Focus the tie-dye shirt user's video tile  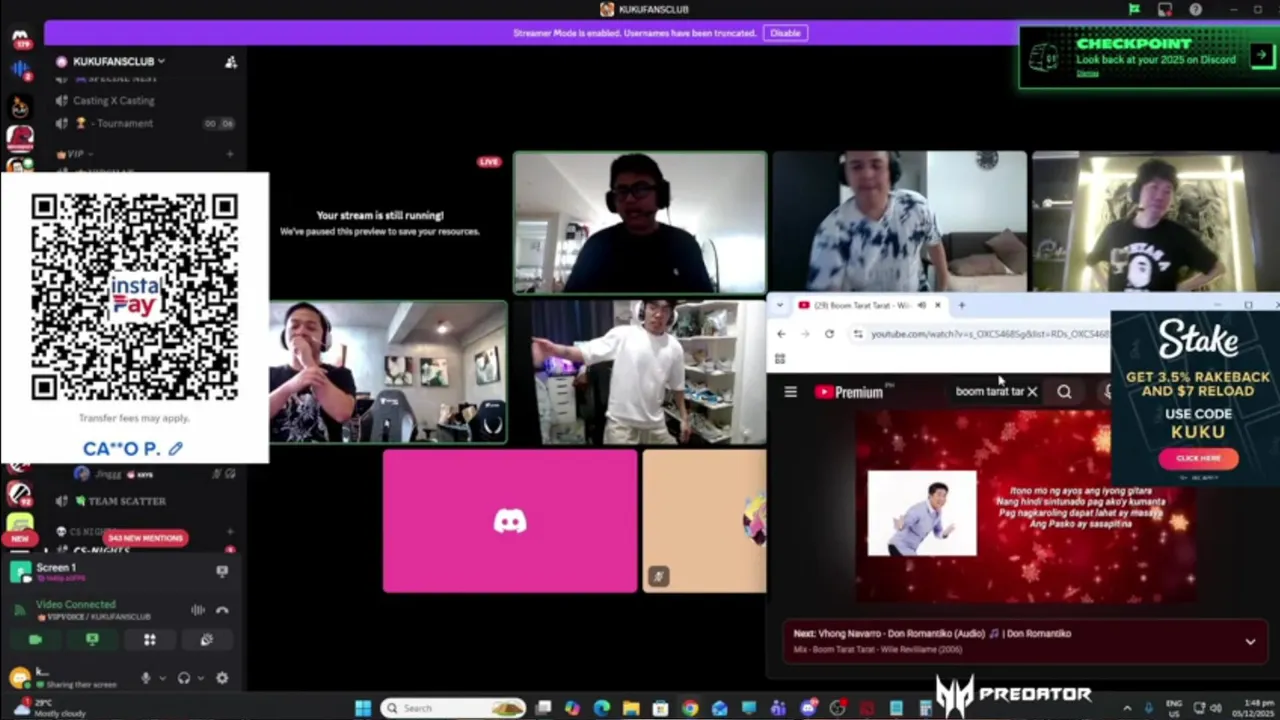click(899, 222)
